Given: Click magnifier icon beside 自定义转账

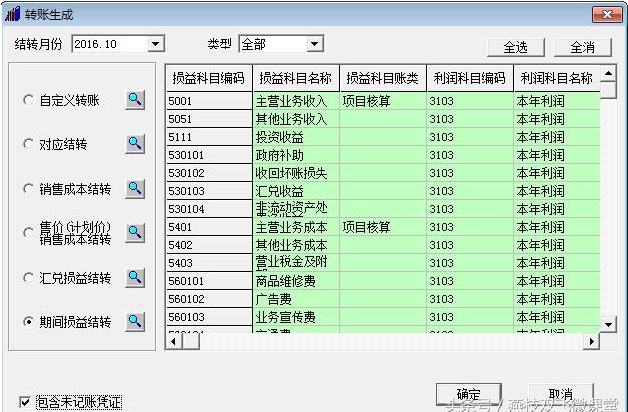Looking at the screenshot, I should click(135, 99).
